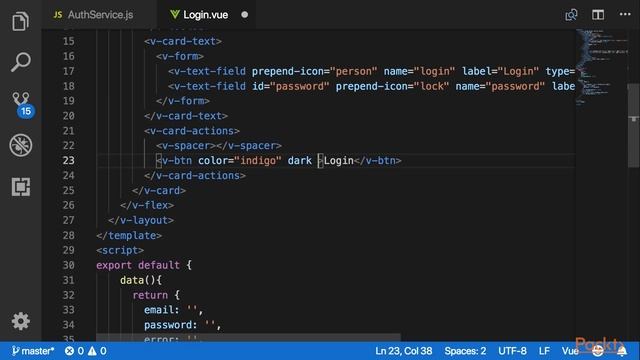Change end of line sequence LF
Viewport: 640px width, 360px height.
(544, 351)
